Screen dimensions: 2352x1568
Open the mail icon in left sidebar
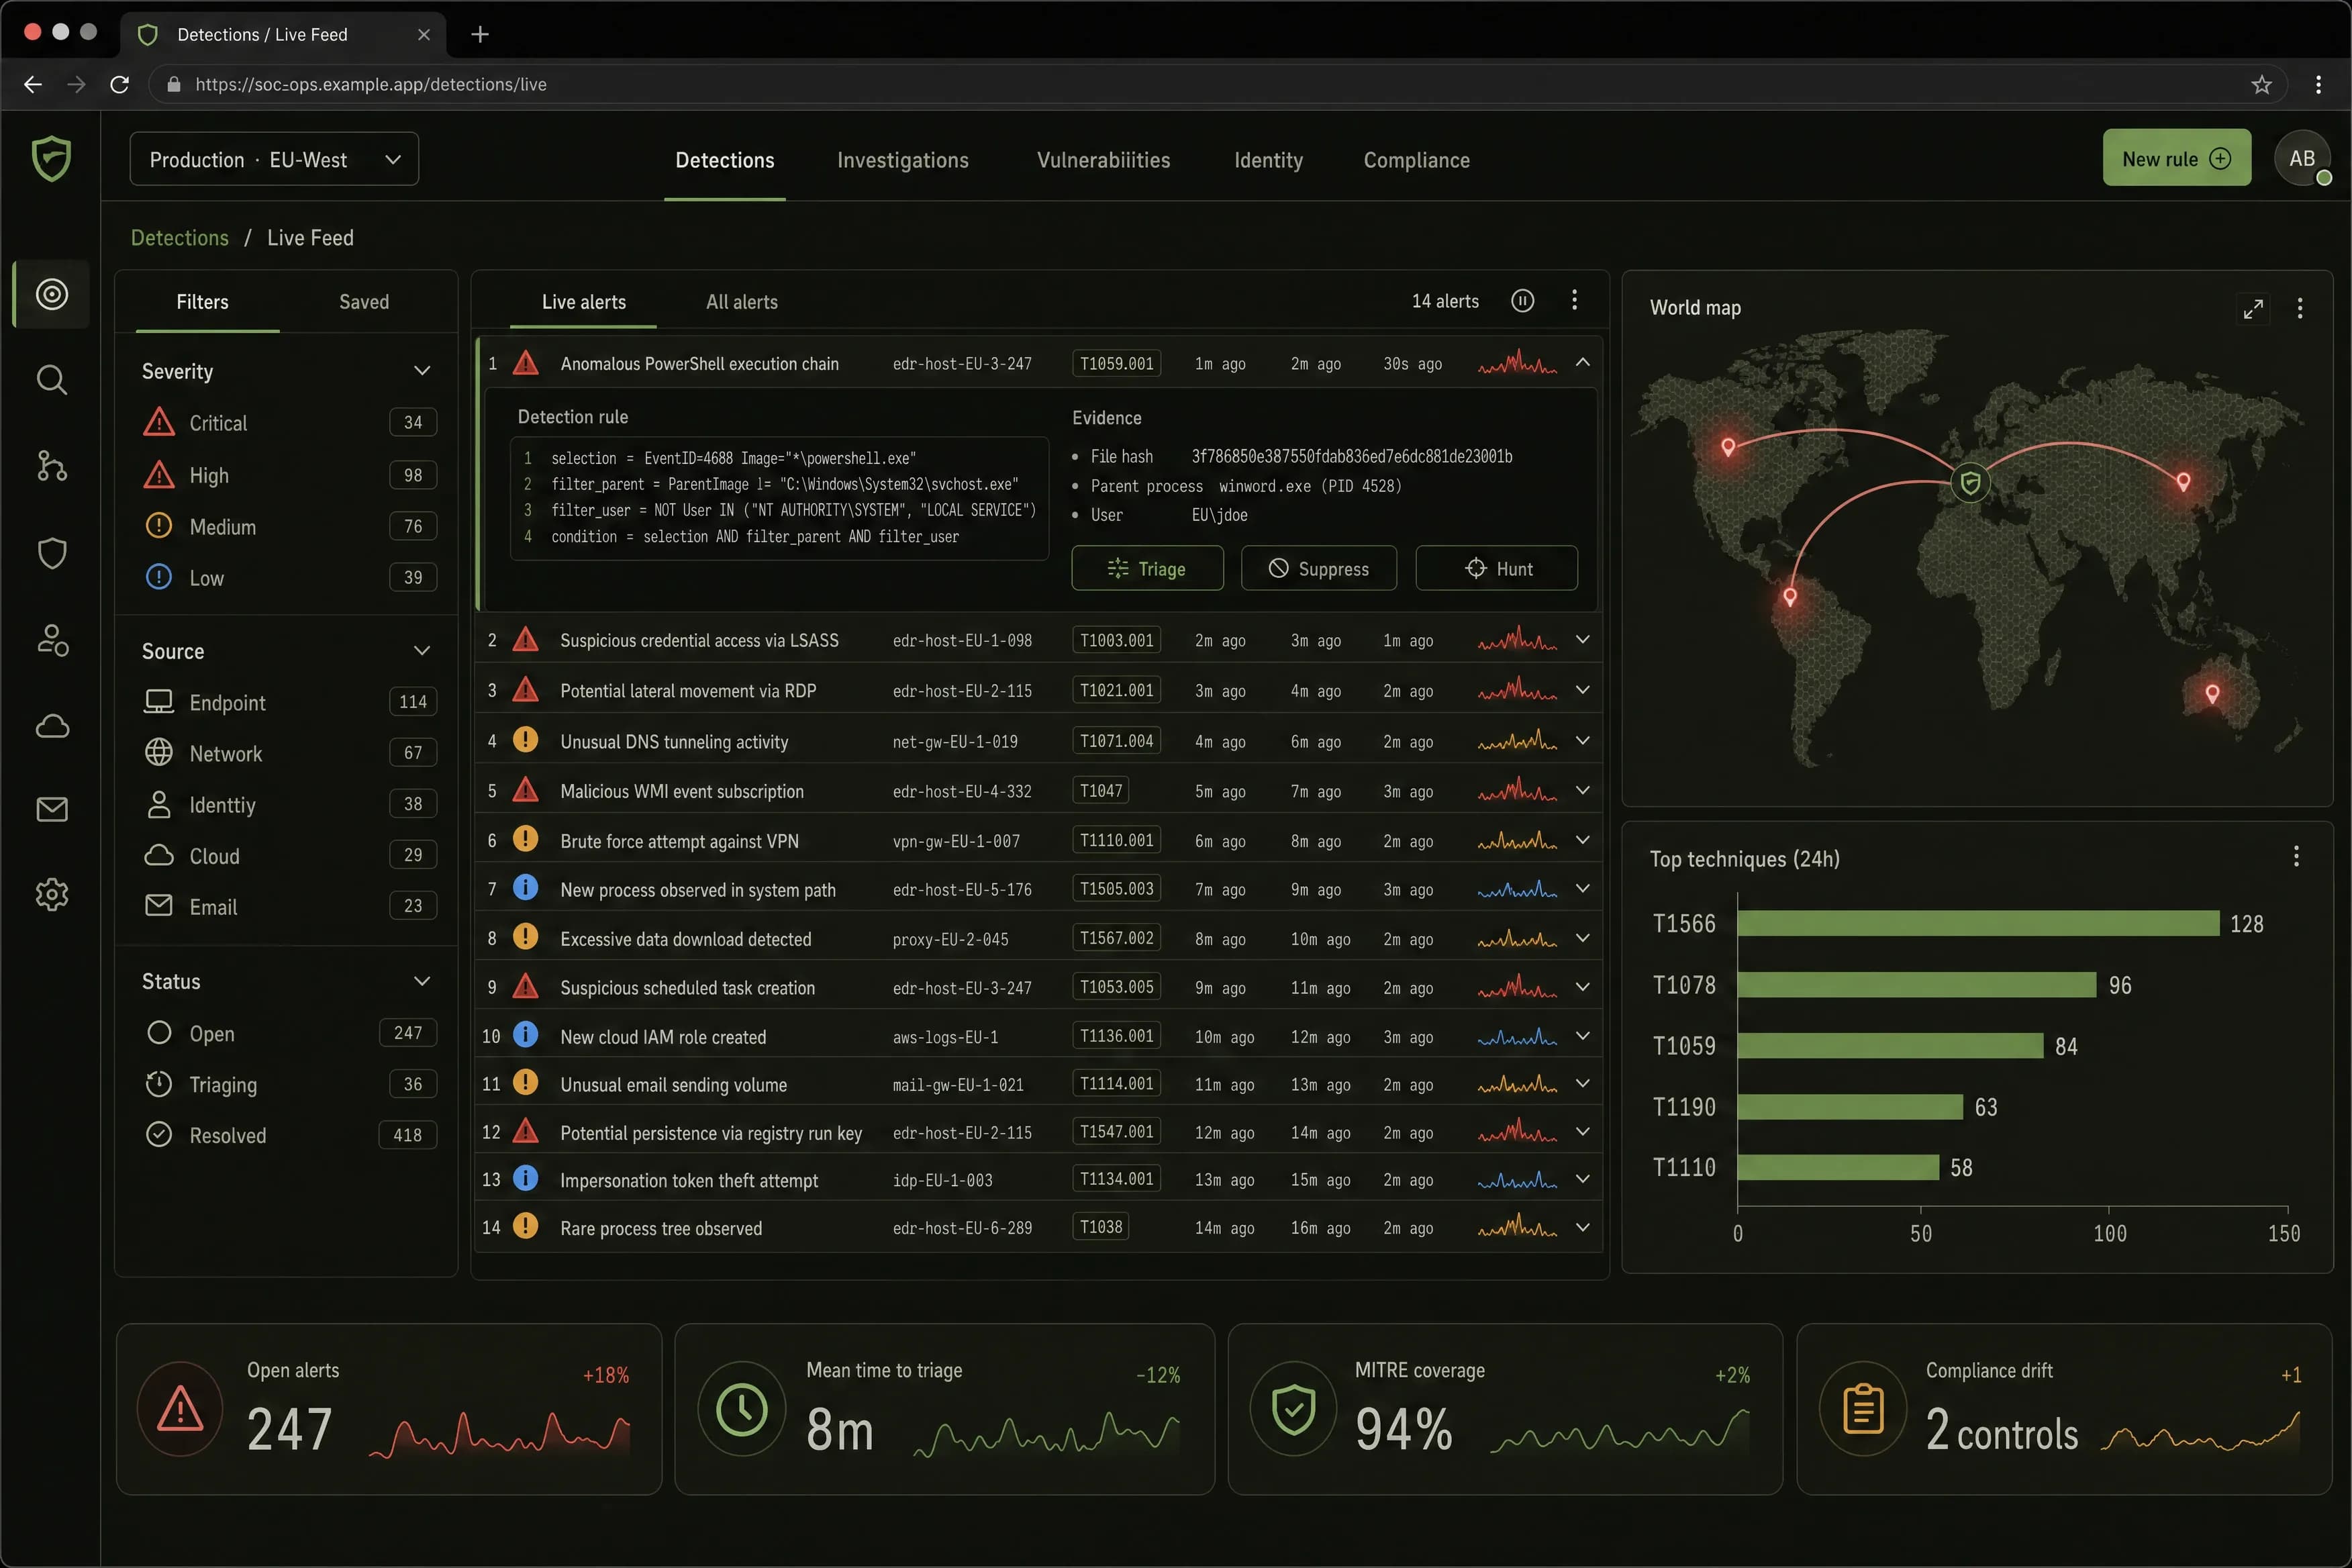coord(52,809)
